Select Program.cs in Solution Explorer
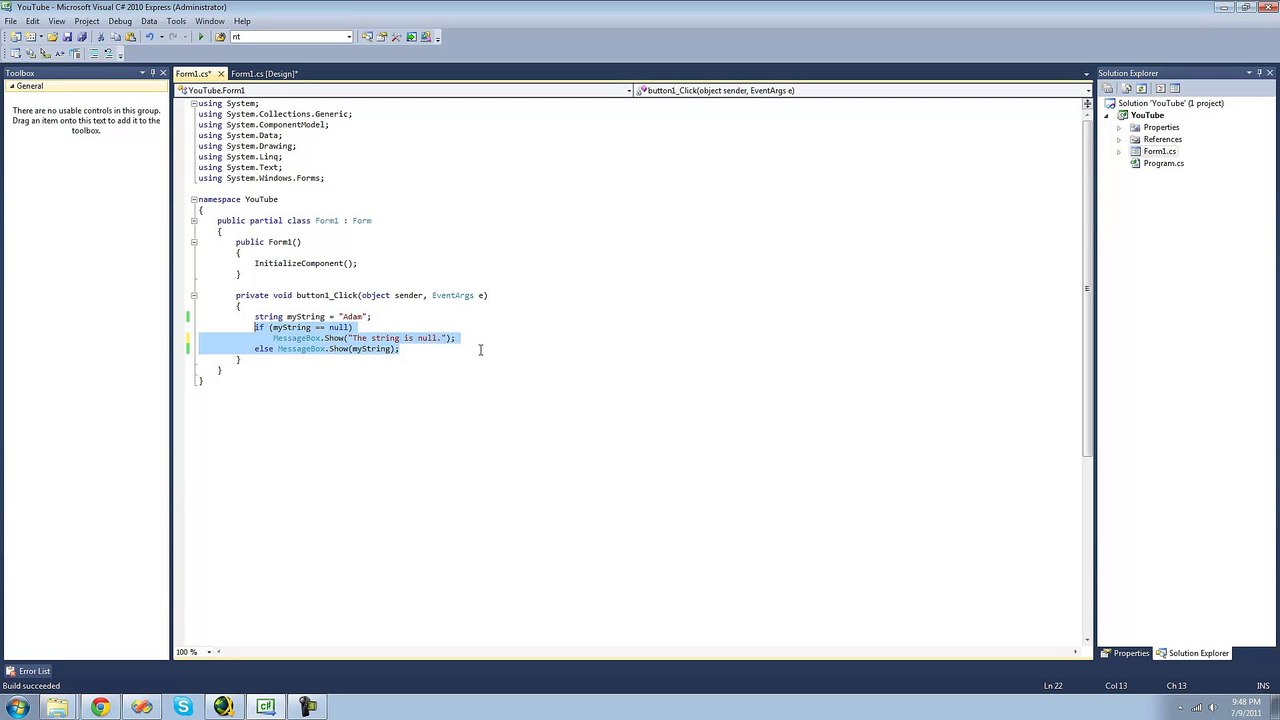The height and width of the screenshot is (720, 1280). 1163,164
